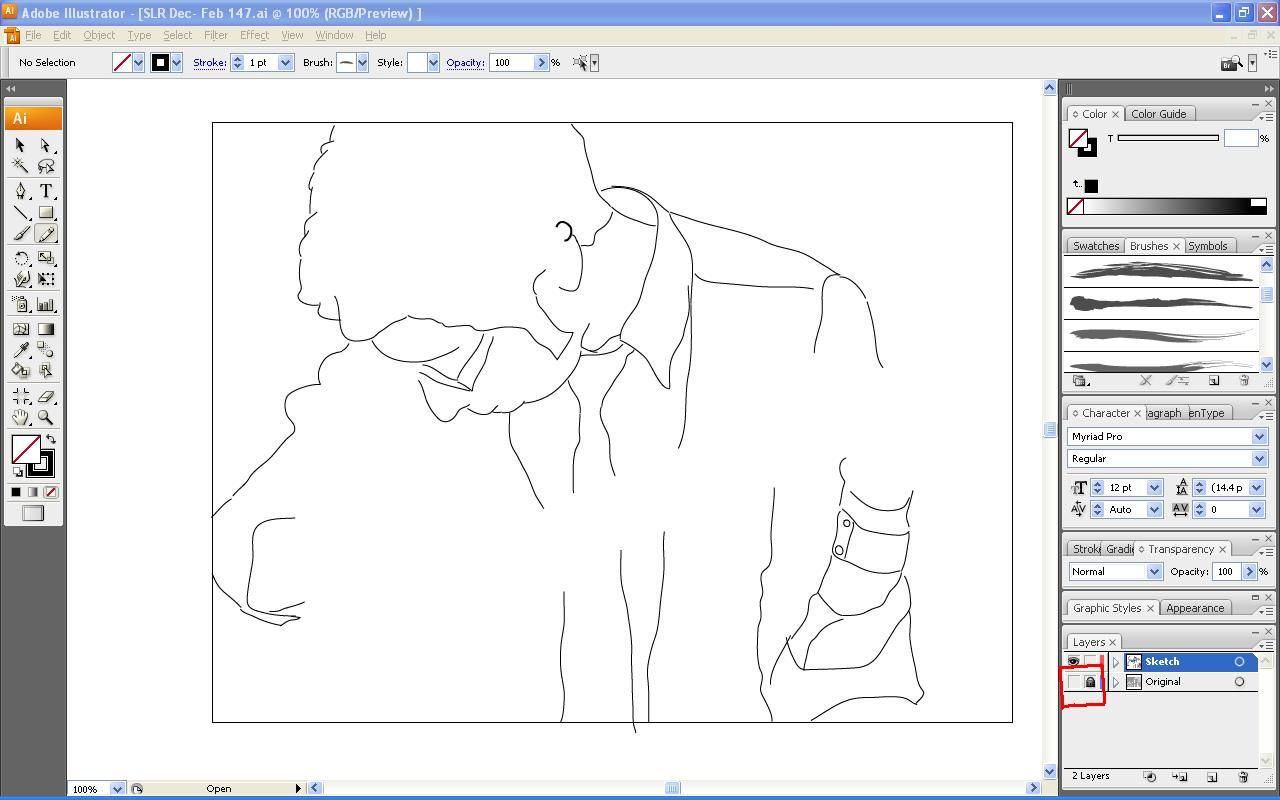
Task: Select the Pen tool
Action: point(20,191)
